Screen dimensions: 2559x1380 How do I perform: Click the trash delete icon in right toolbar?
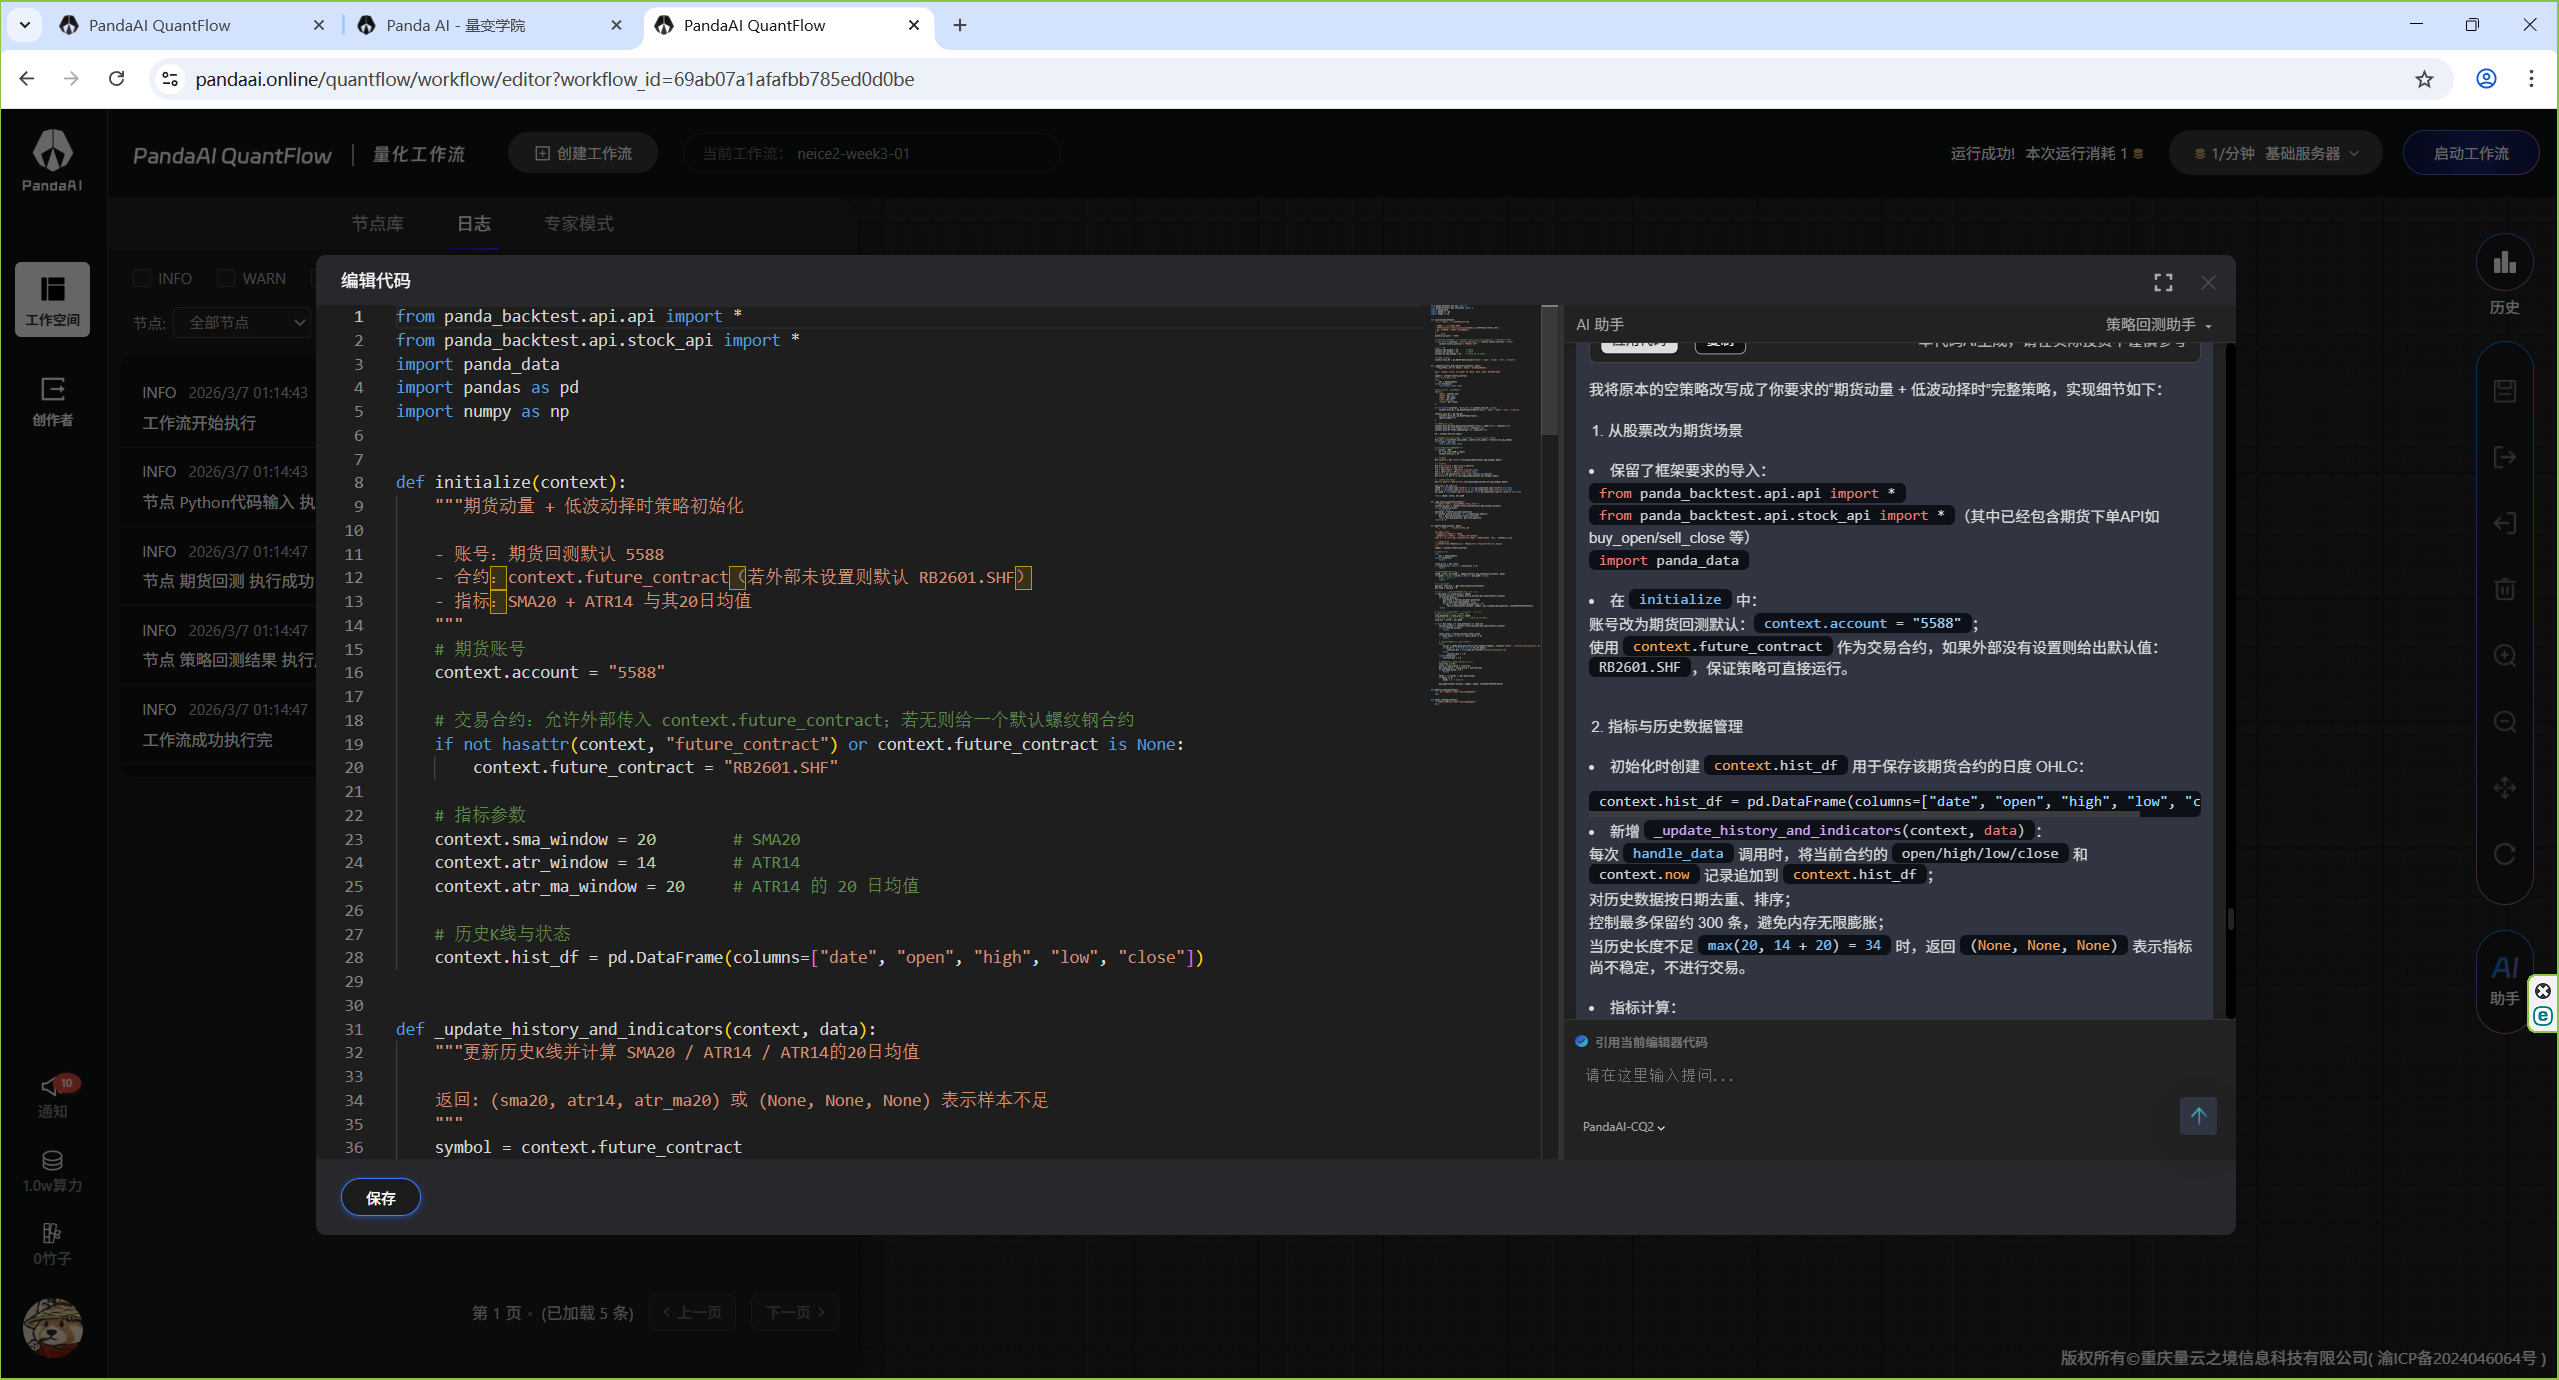coord(2504,589)
